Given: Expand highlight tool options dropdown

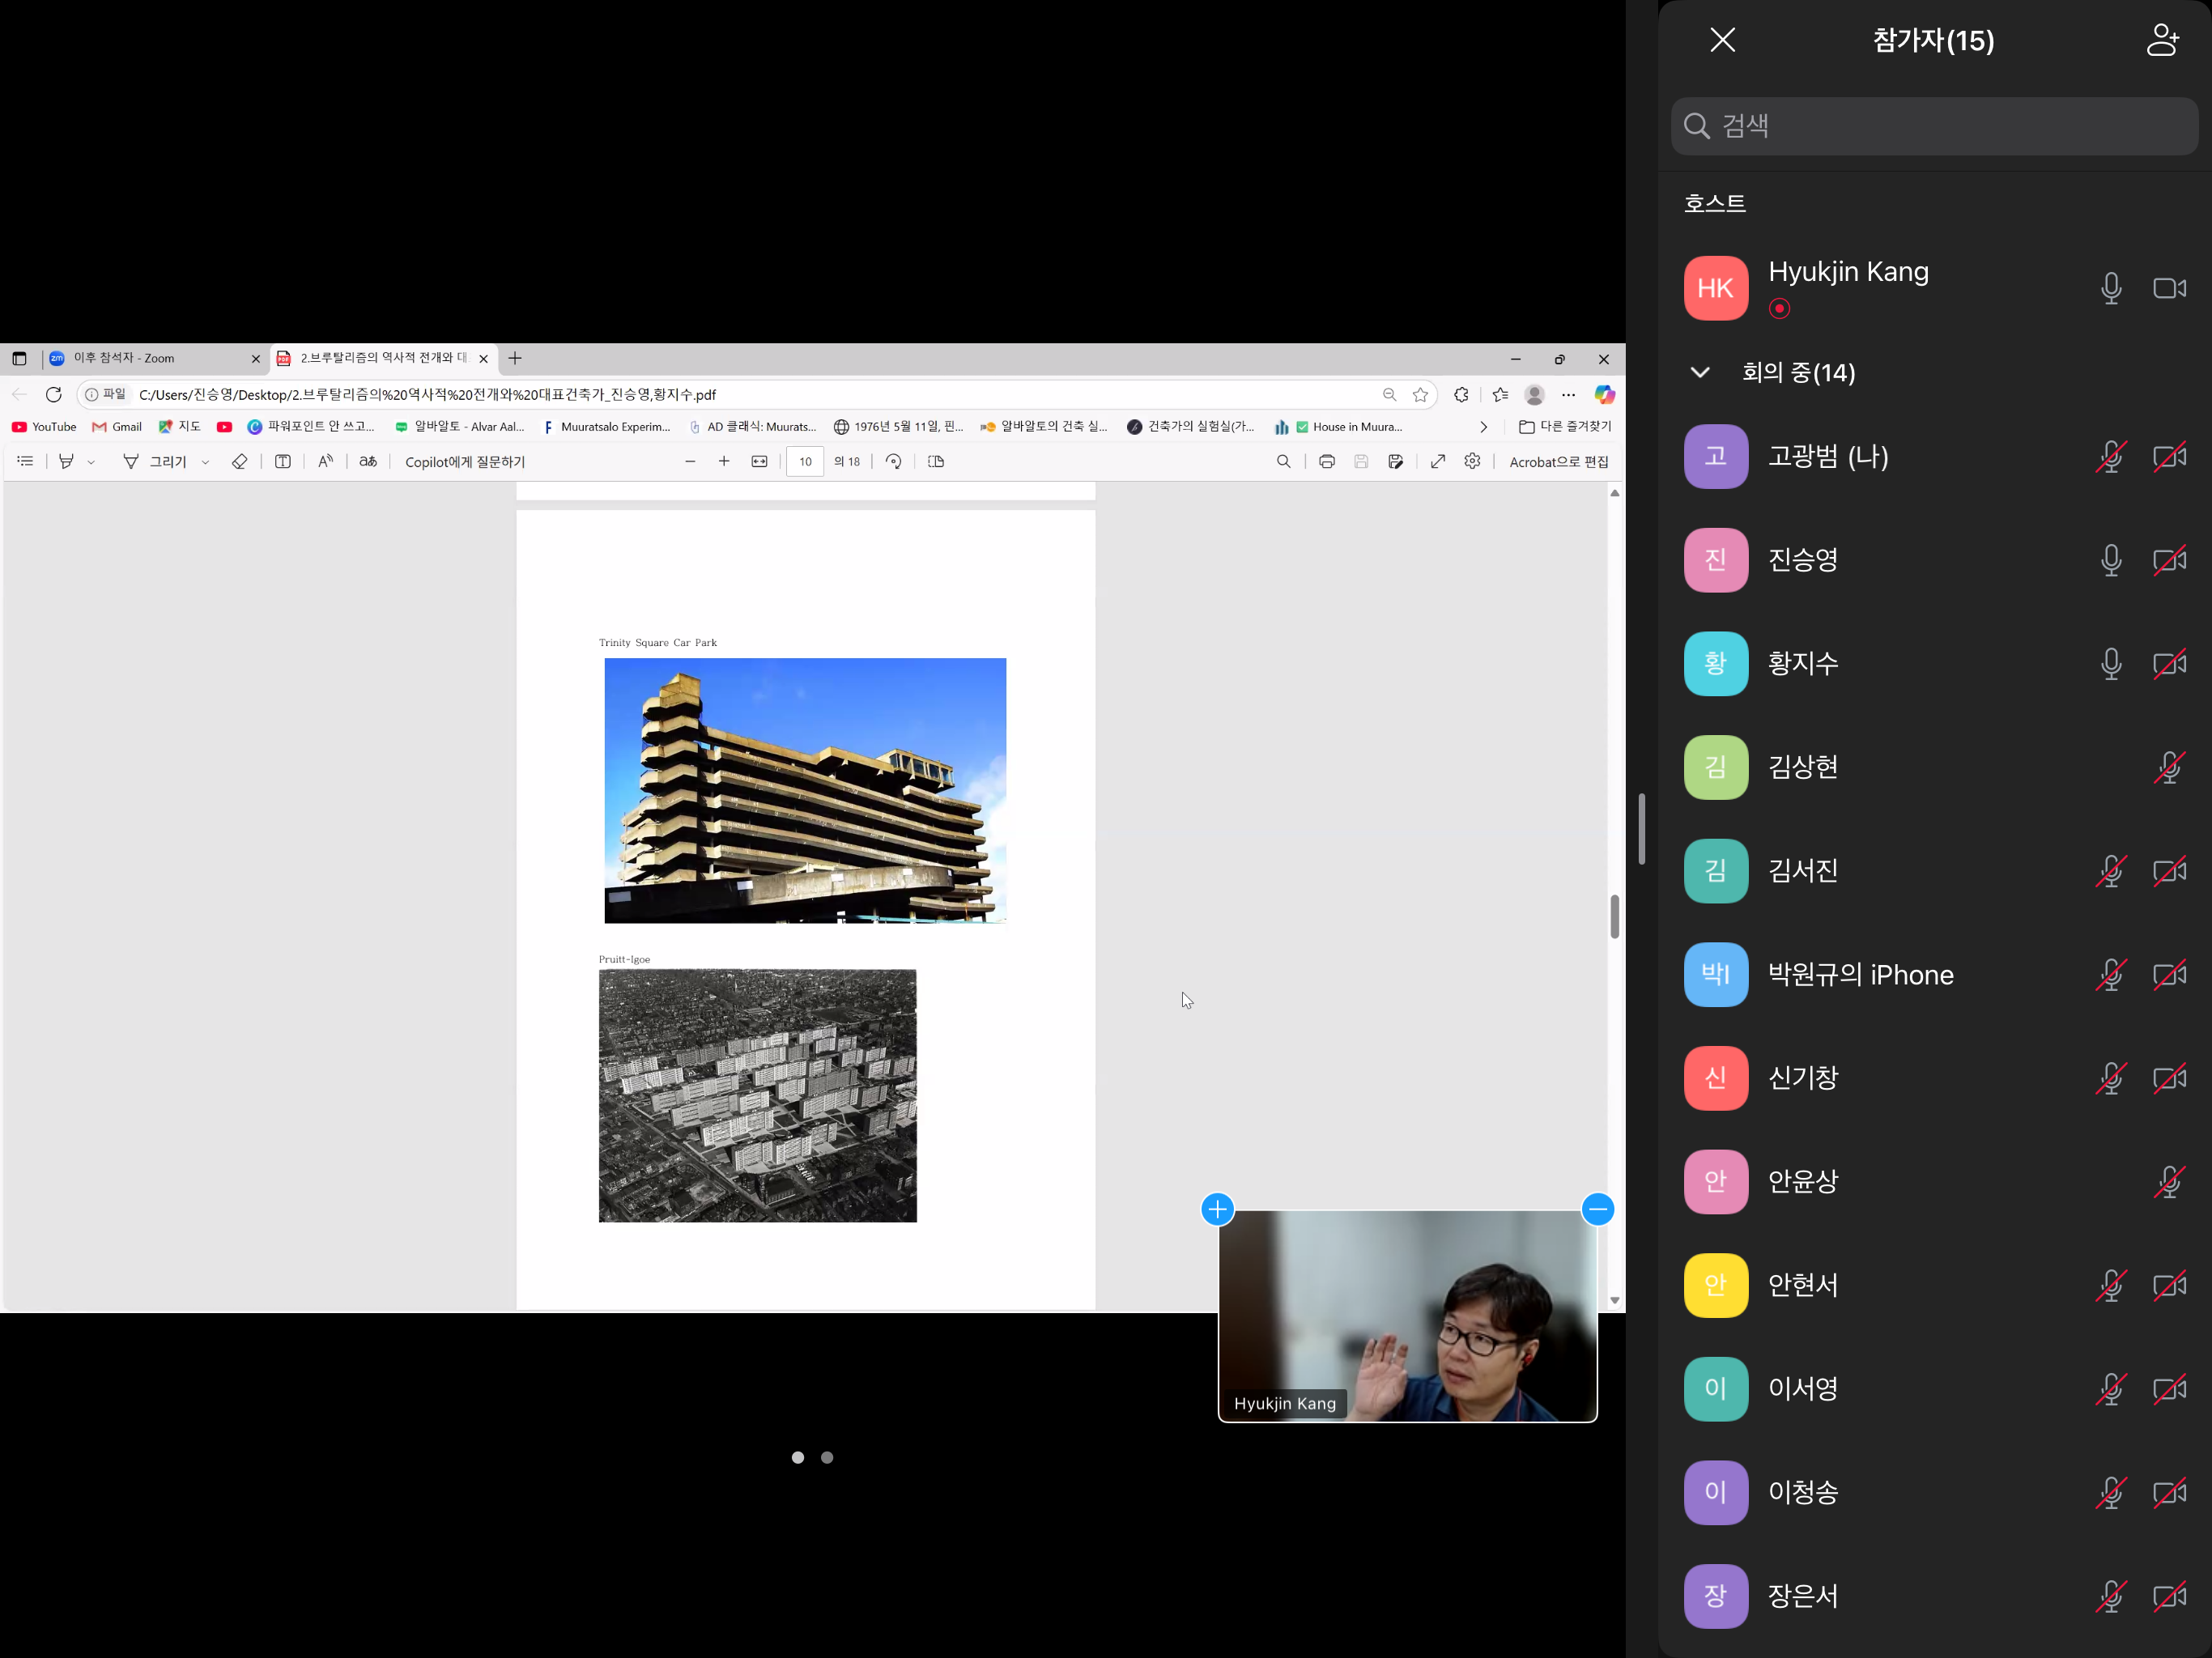Looking at the screenshot, I should point(91,463).
